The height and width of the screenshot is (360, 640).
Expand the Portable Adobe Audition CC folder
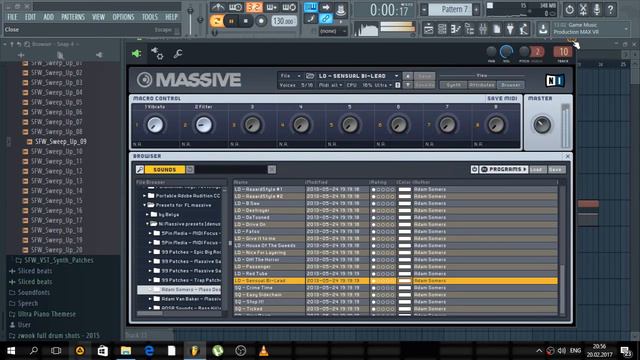tap(144, 196)
